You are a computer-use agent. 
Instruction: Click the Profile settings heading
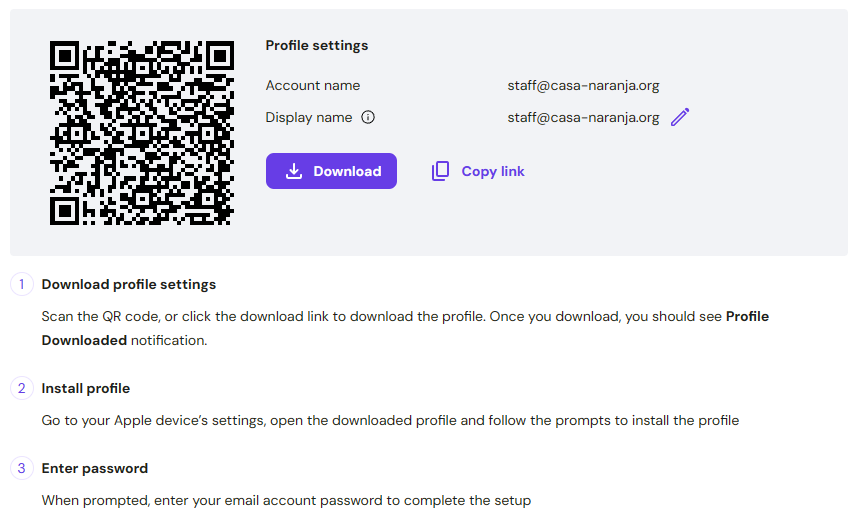[x=317, y=45]
